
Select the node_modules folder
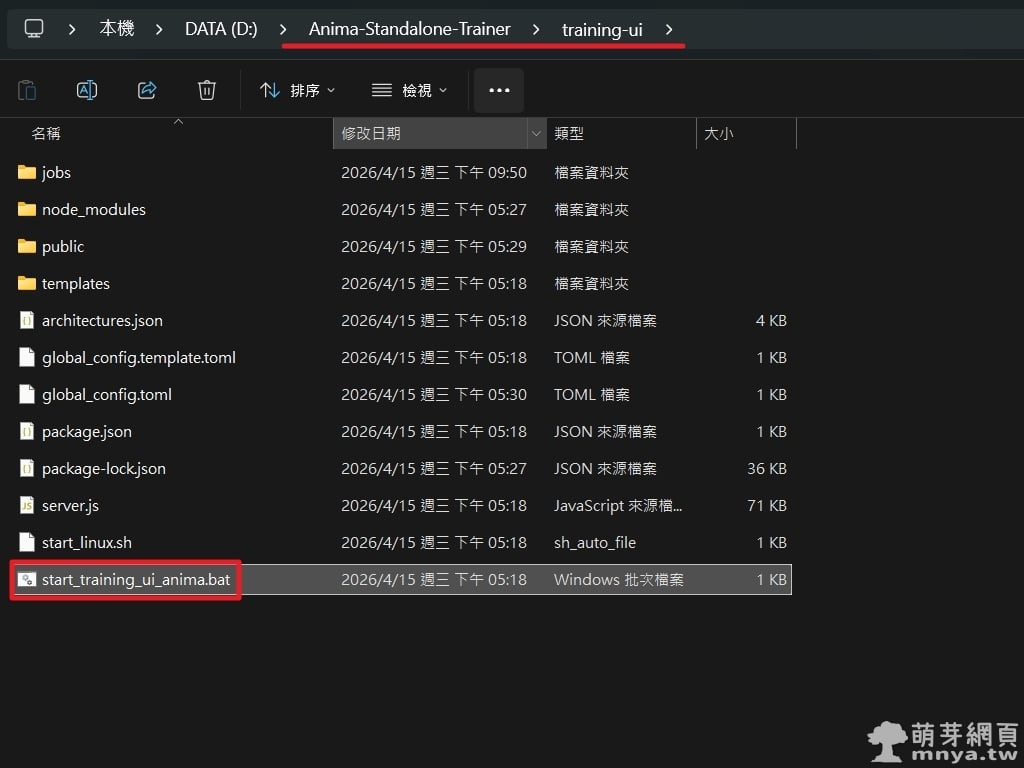click(x=93, y=210)
